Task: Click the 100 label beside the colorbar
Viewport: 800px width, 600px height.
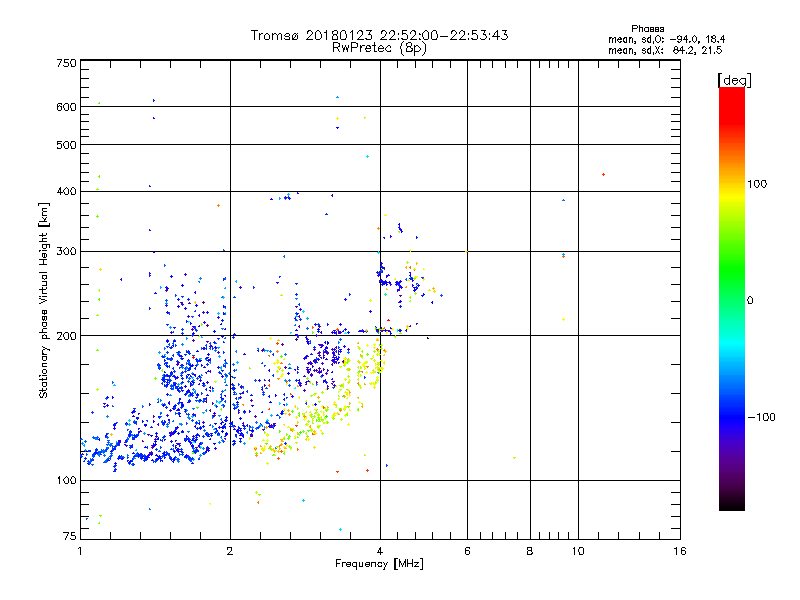Action: click(x=757, y=184)
